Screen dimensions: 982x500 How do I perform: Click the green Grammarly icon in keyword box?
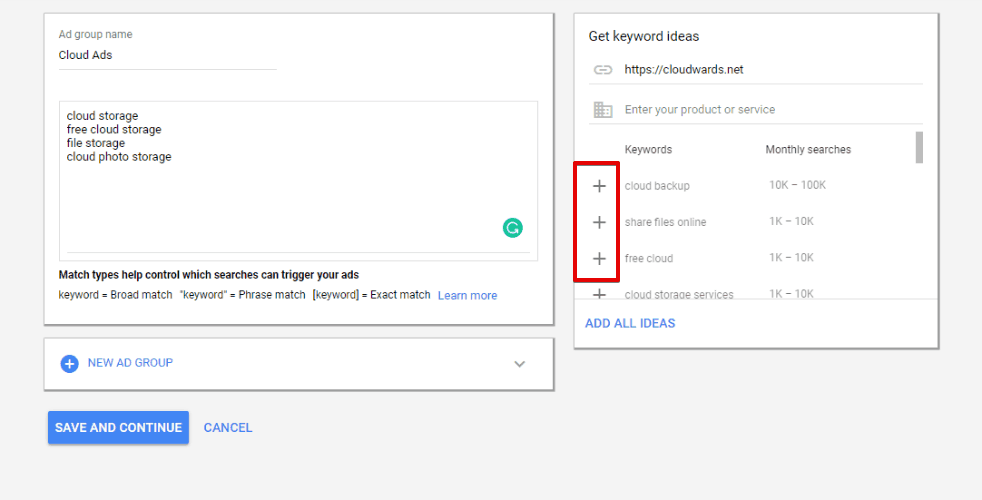(x=512, y=227)
